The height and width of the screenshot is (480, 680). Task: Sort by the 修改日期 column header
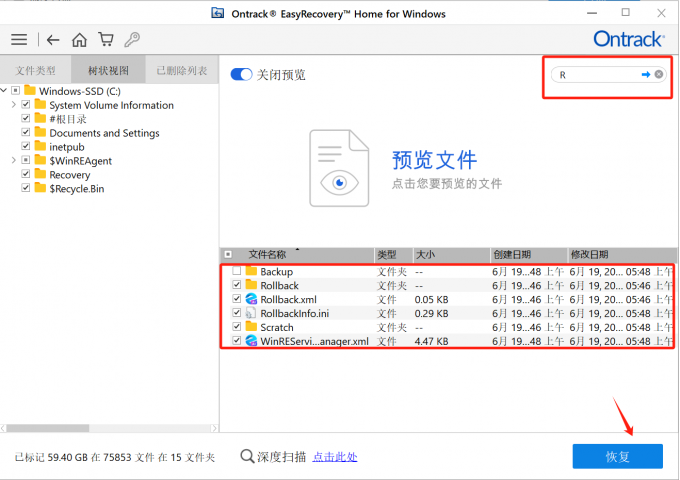(589, 255)
